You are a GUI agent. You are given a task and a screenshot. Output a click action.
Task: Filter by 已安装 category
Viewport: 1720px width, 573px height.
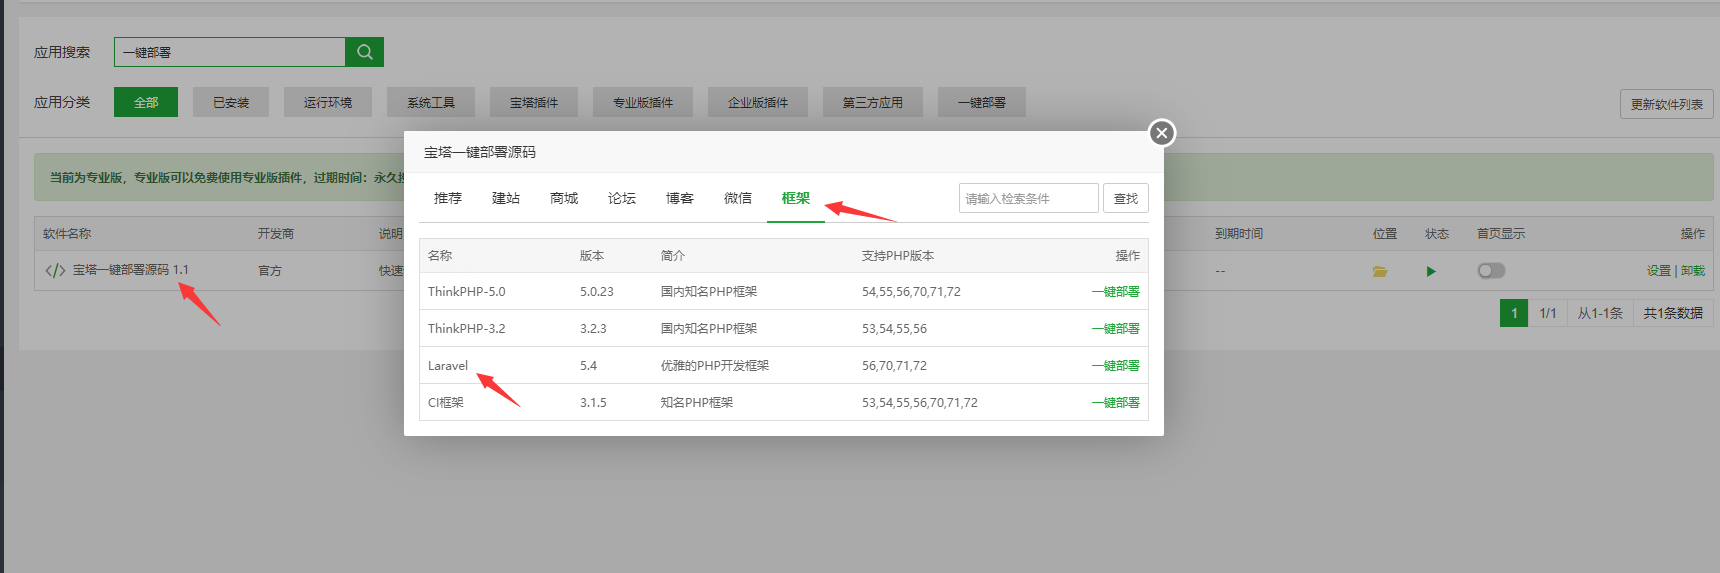click(231, 102)
